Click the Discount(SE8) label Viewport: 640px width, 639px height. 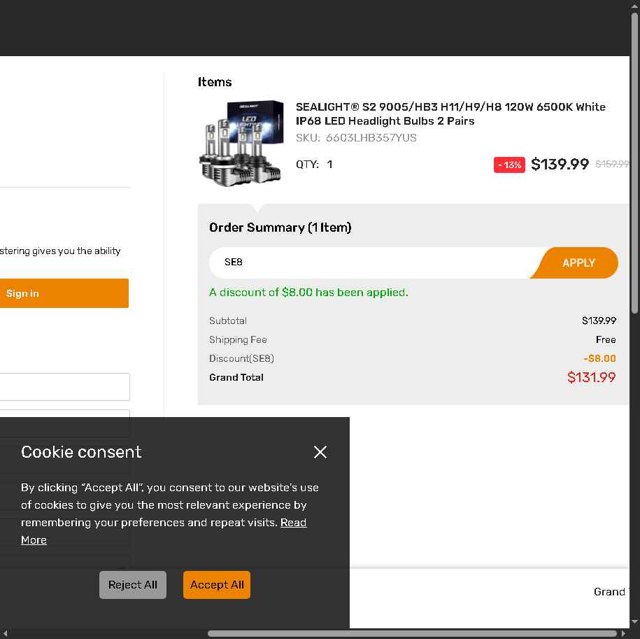[242, 358]
